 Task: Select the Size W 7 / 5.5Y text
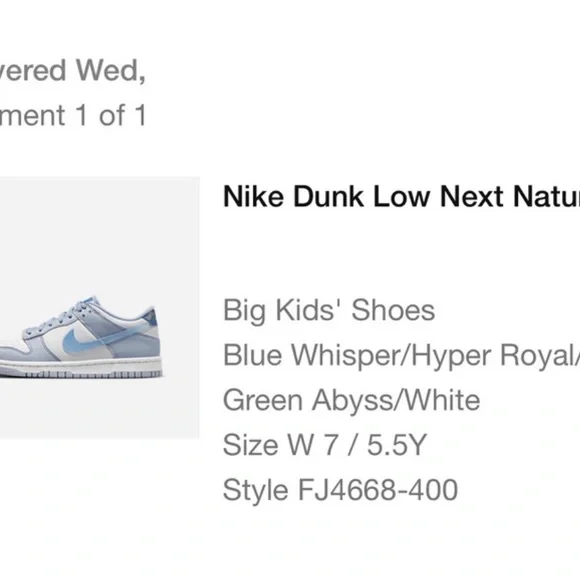pyautogui.click(x=325, y=445)
